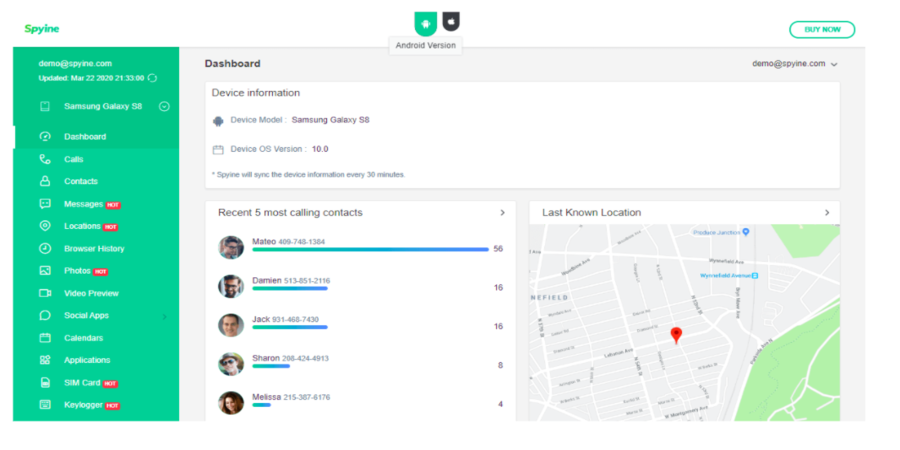Viewport: 900px width, 450px height.
Task: Click the BUY NOW button
Action: click(x=822, y=30)
